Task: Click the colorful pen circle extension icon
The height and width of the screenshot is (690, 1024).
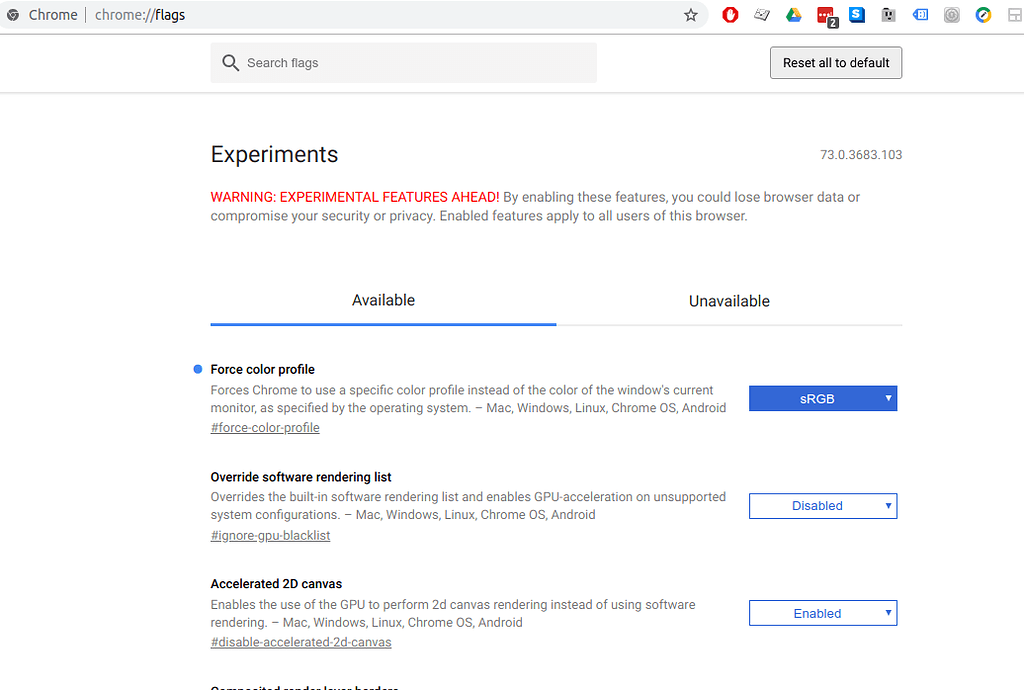Action: [984, 14]
